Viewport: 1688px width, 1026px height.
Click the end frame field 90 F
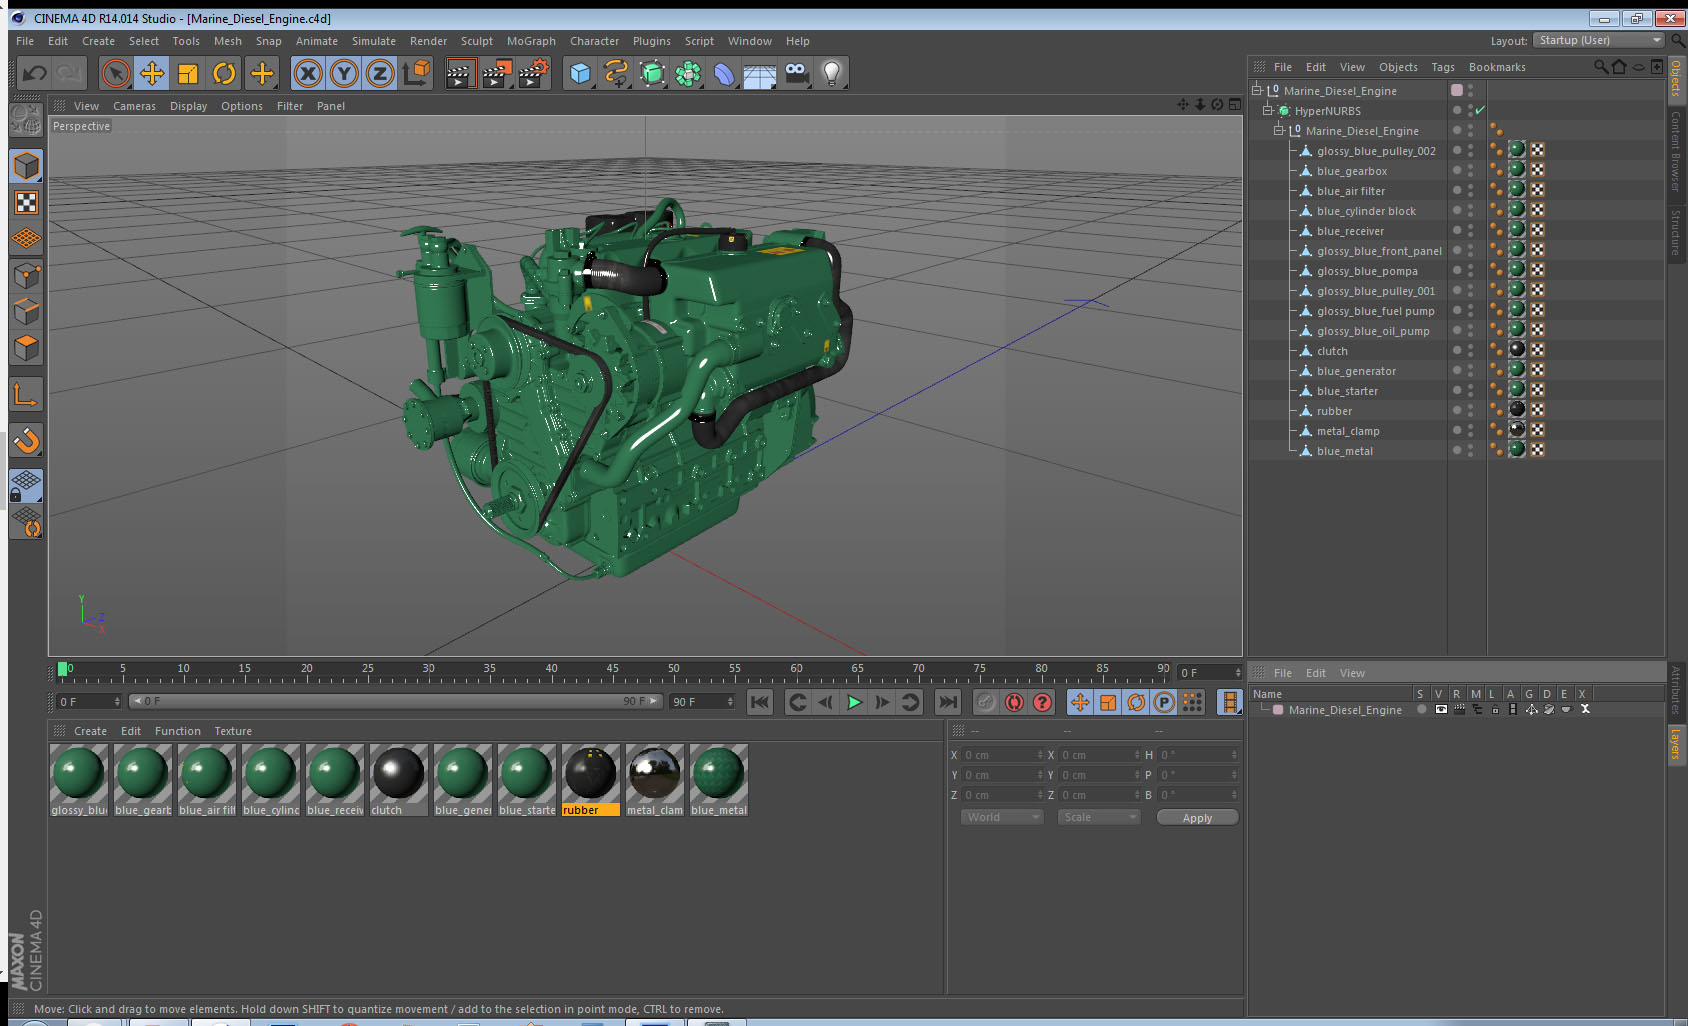[702, 702]
